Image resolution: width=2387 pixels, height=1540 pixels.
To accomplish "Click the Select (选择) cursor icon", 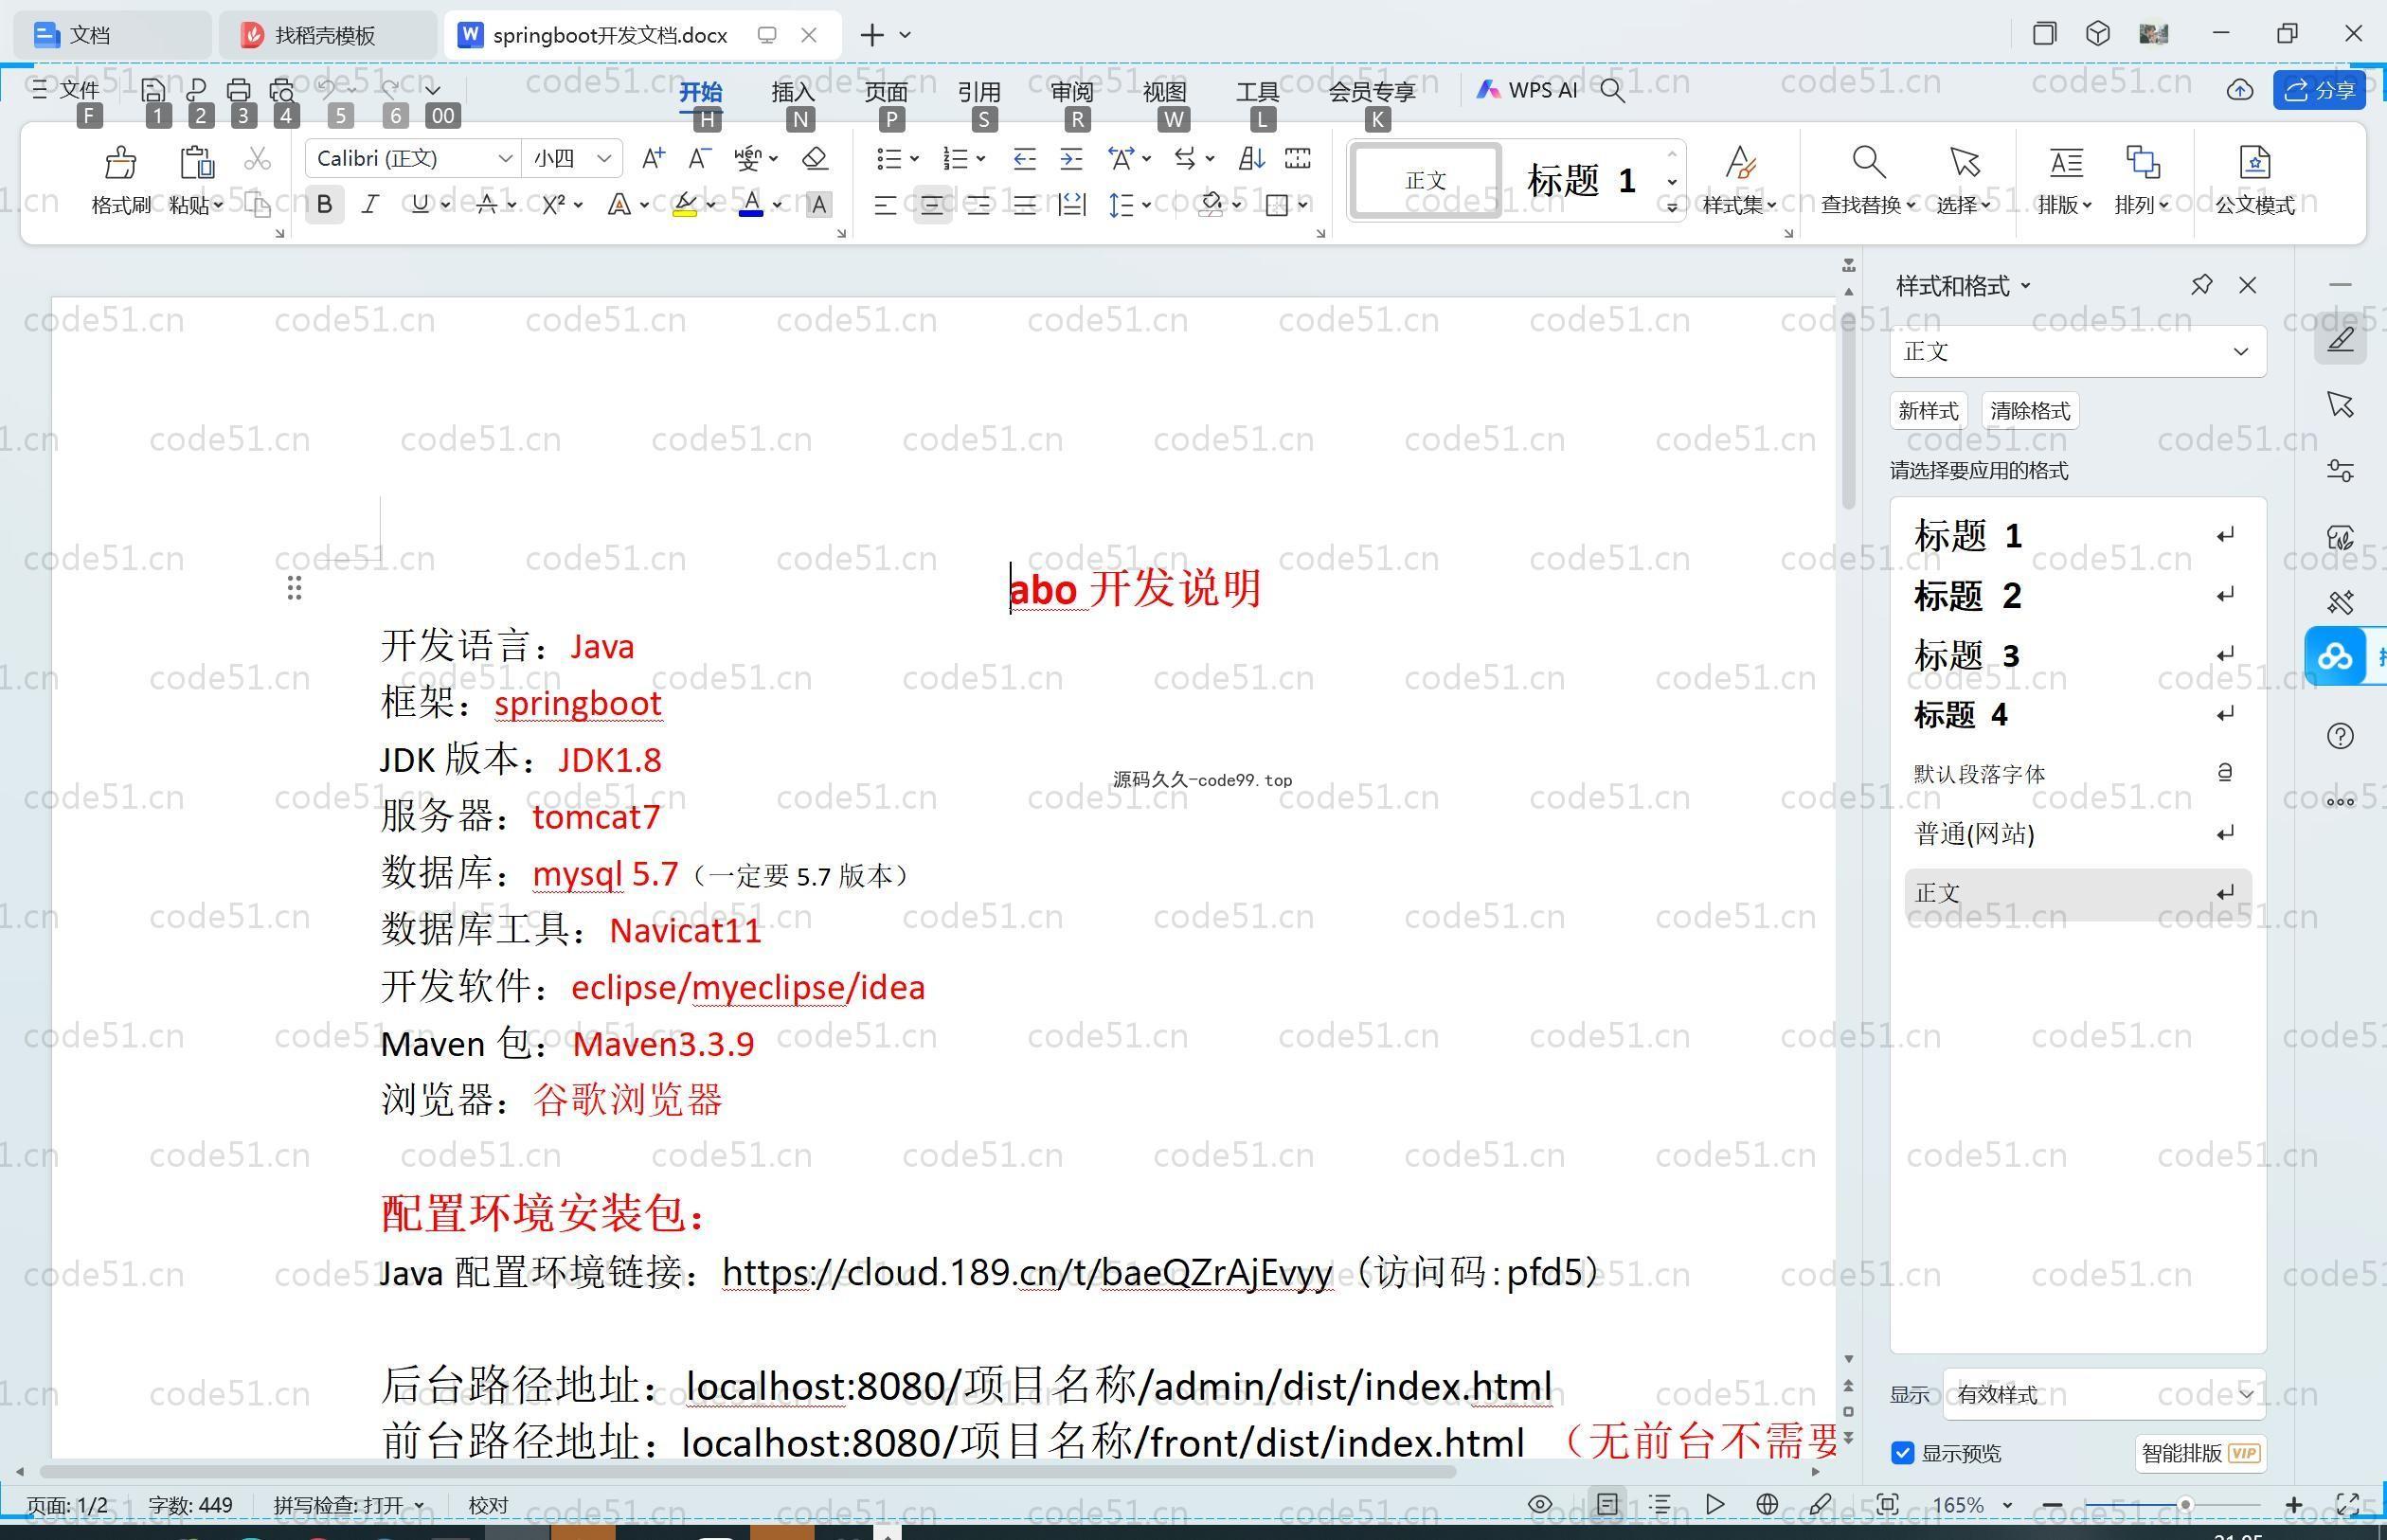I will click(1964, 162).
